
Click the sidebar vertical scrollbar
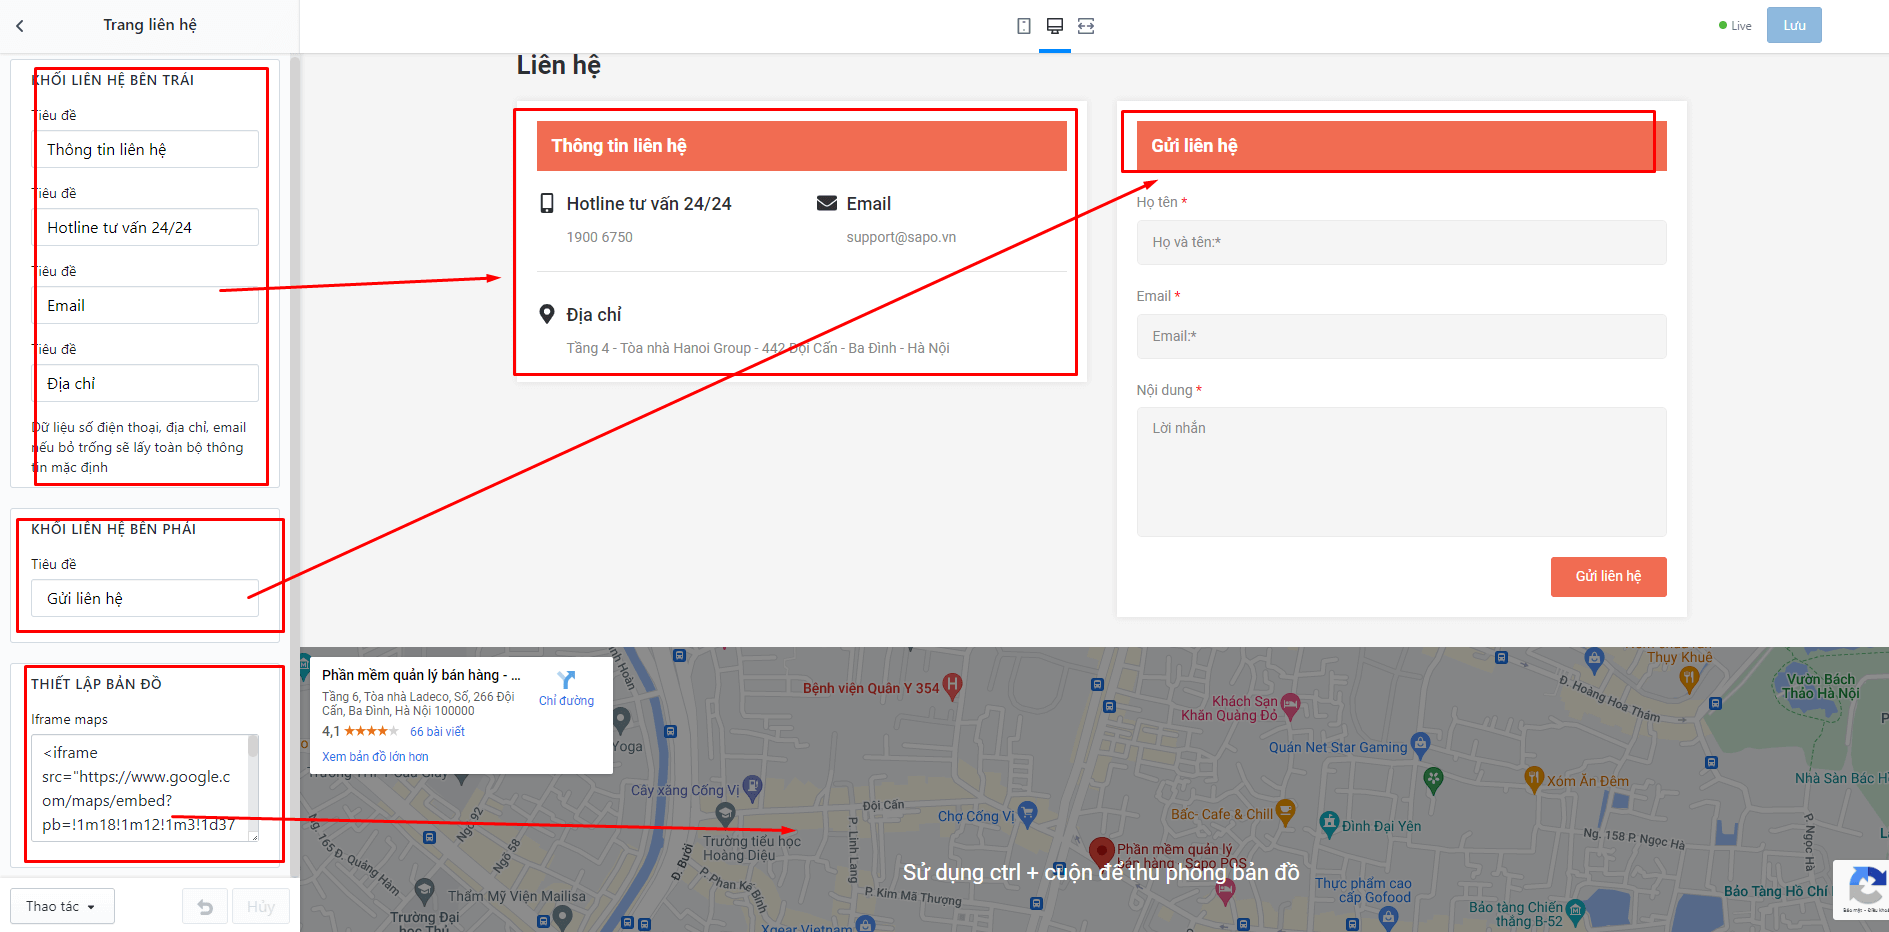pos(295,467)
